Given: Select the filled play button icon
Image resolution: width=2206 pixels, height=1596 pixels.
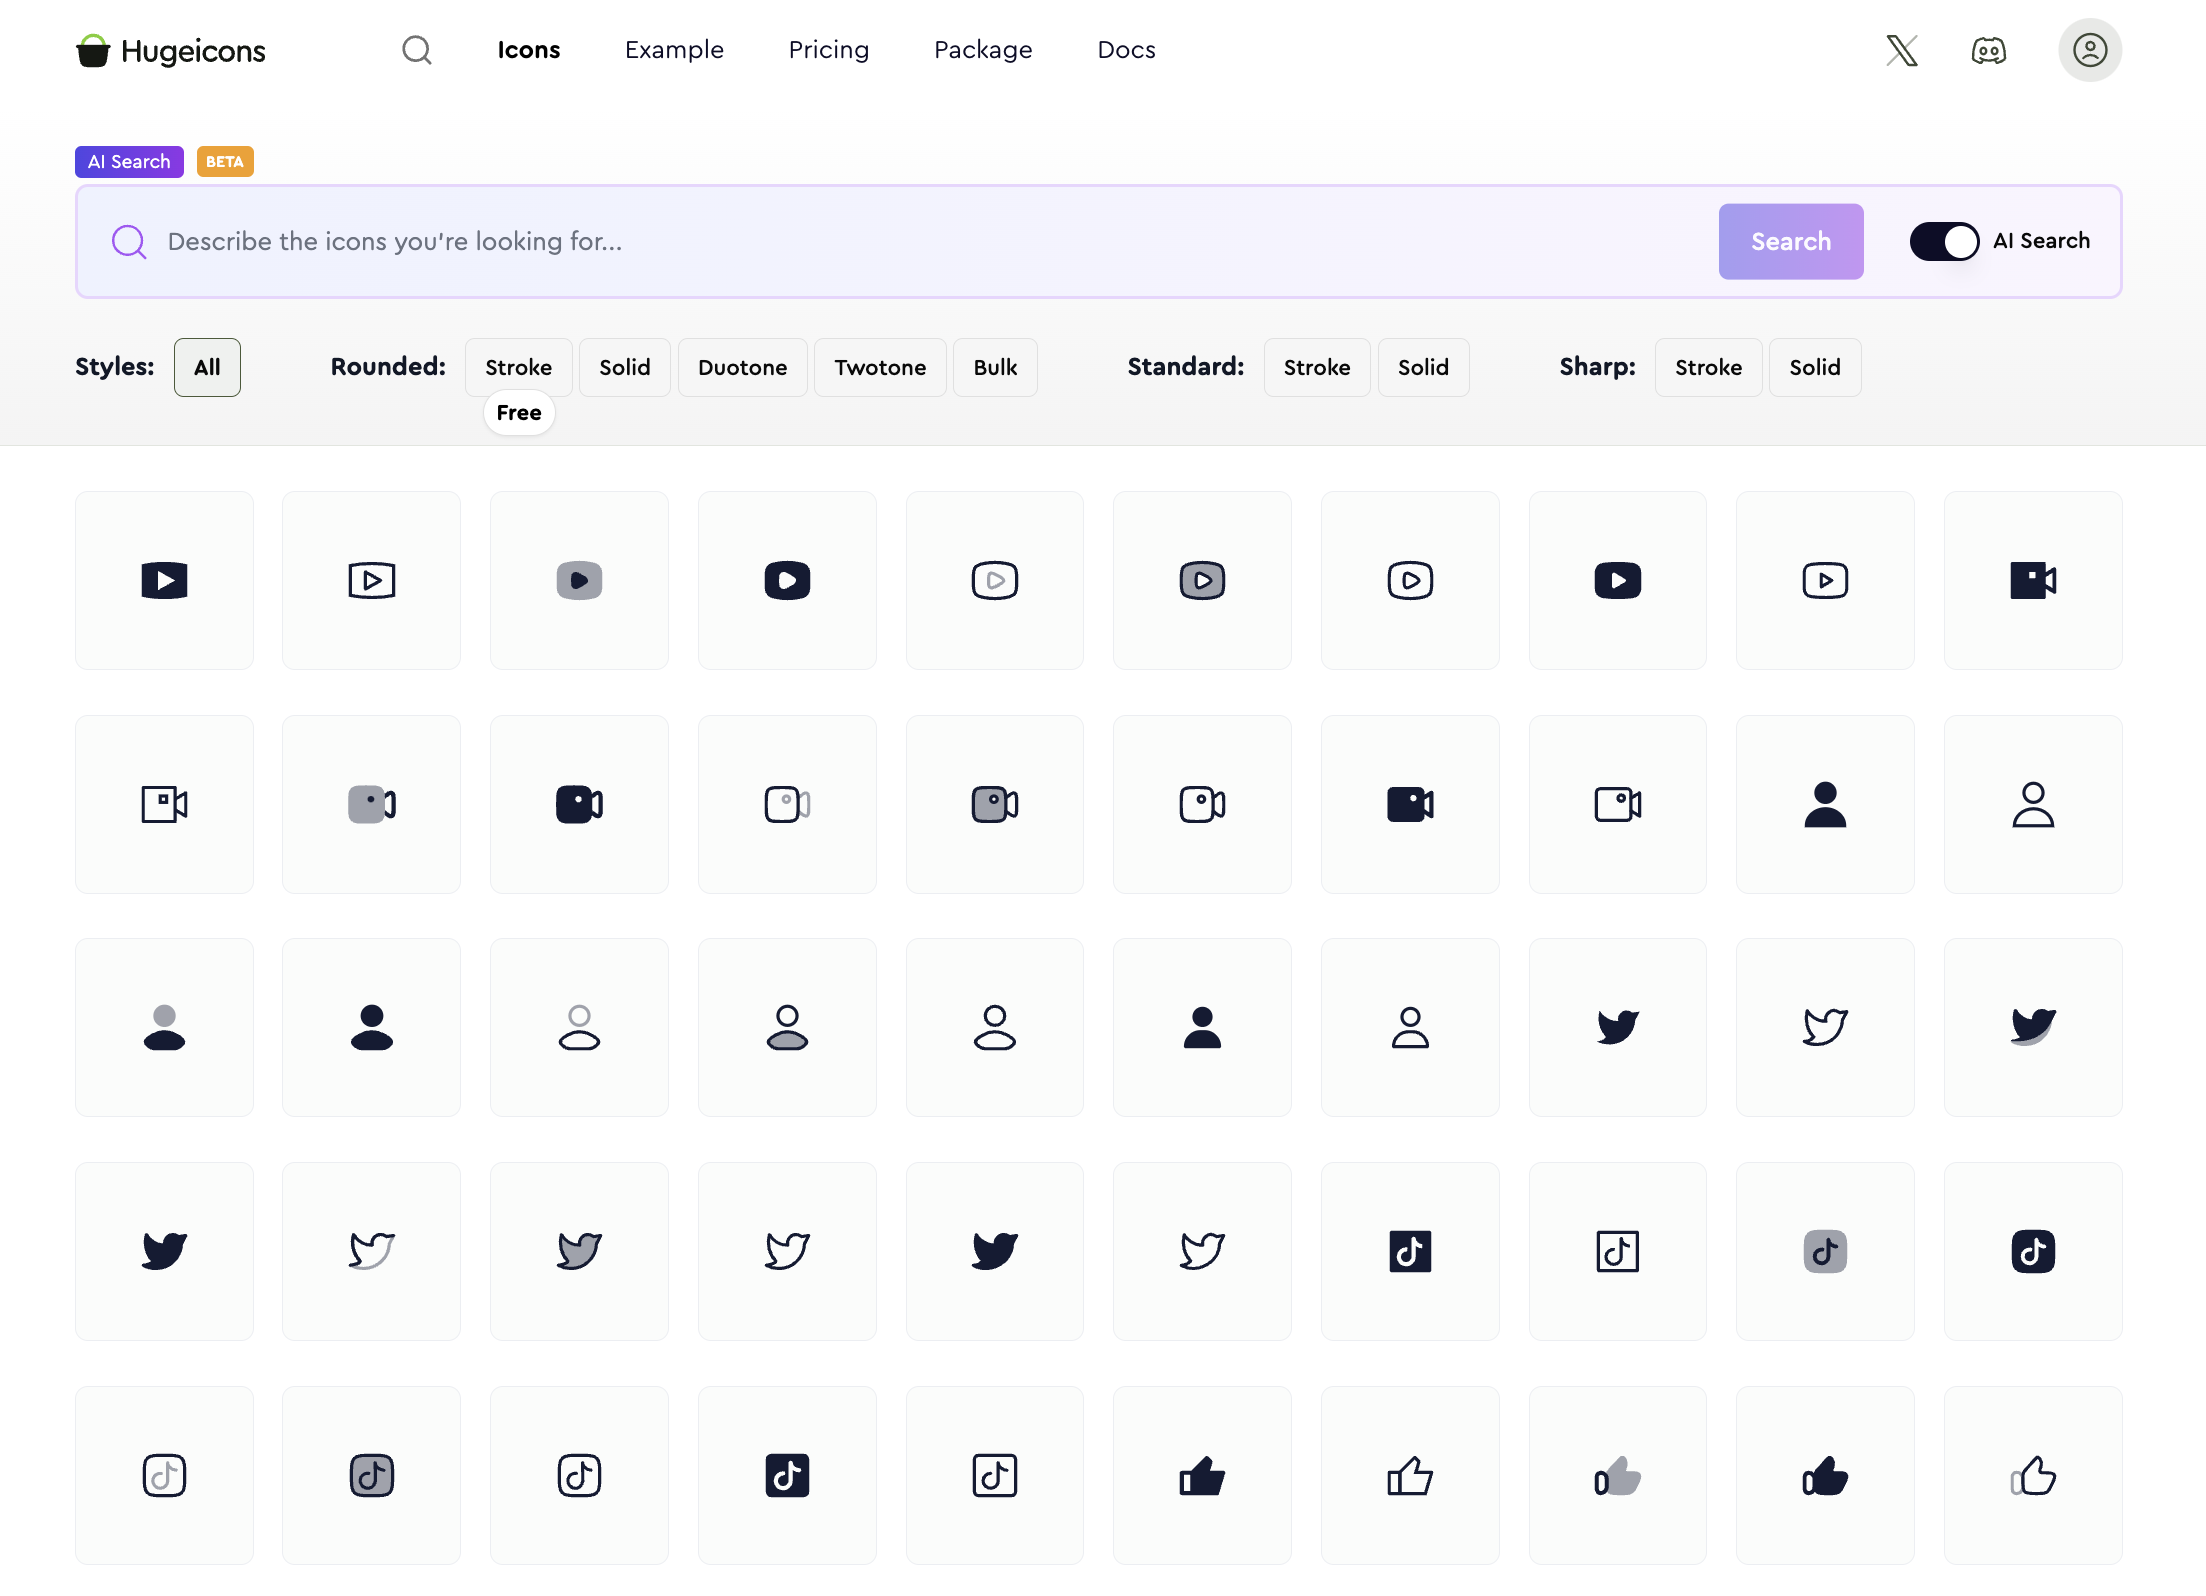Looking at the screenshot, I should pyautogui.click(x=164, y=580).
